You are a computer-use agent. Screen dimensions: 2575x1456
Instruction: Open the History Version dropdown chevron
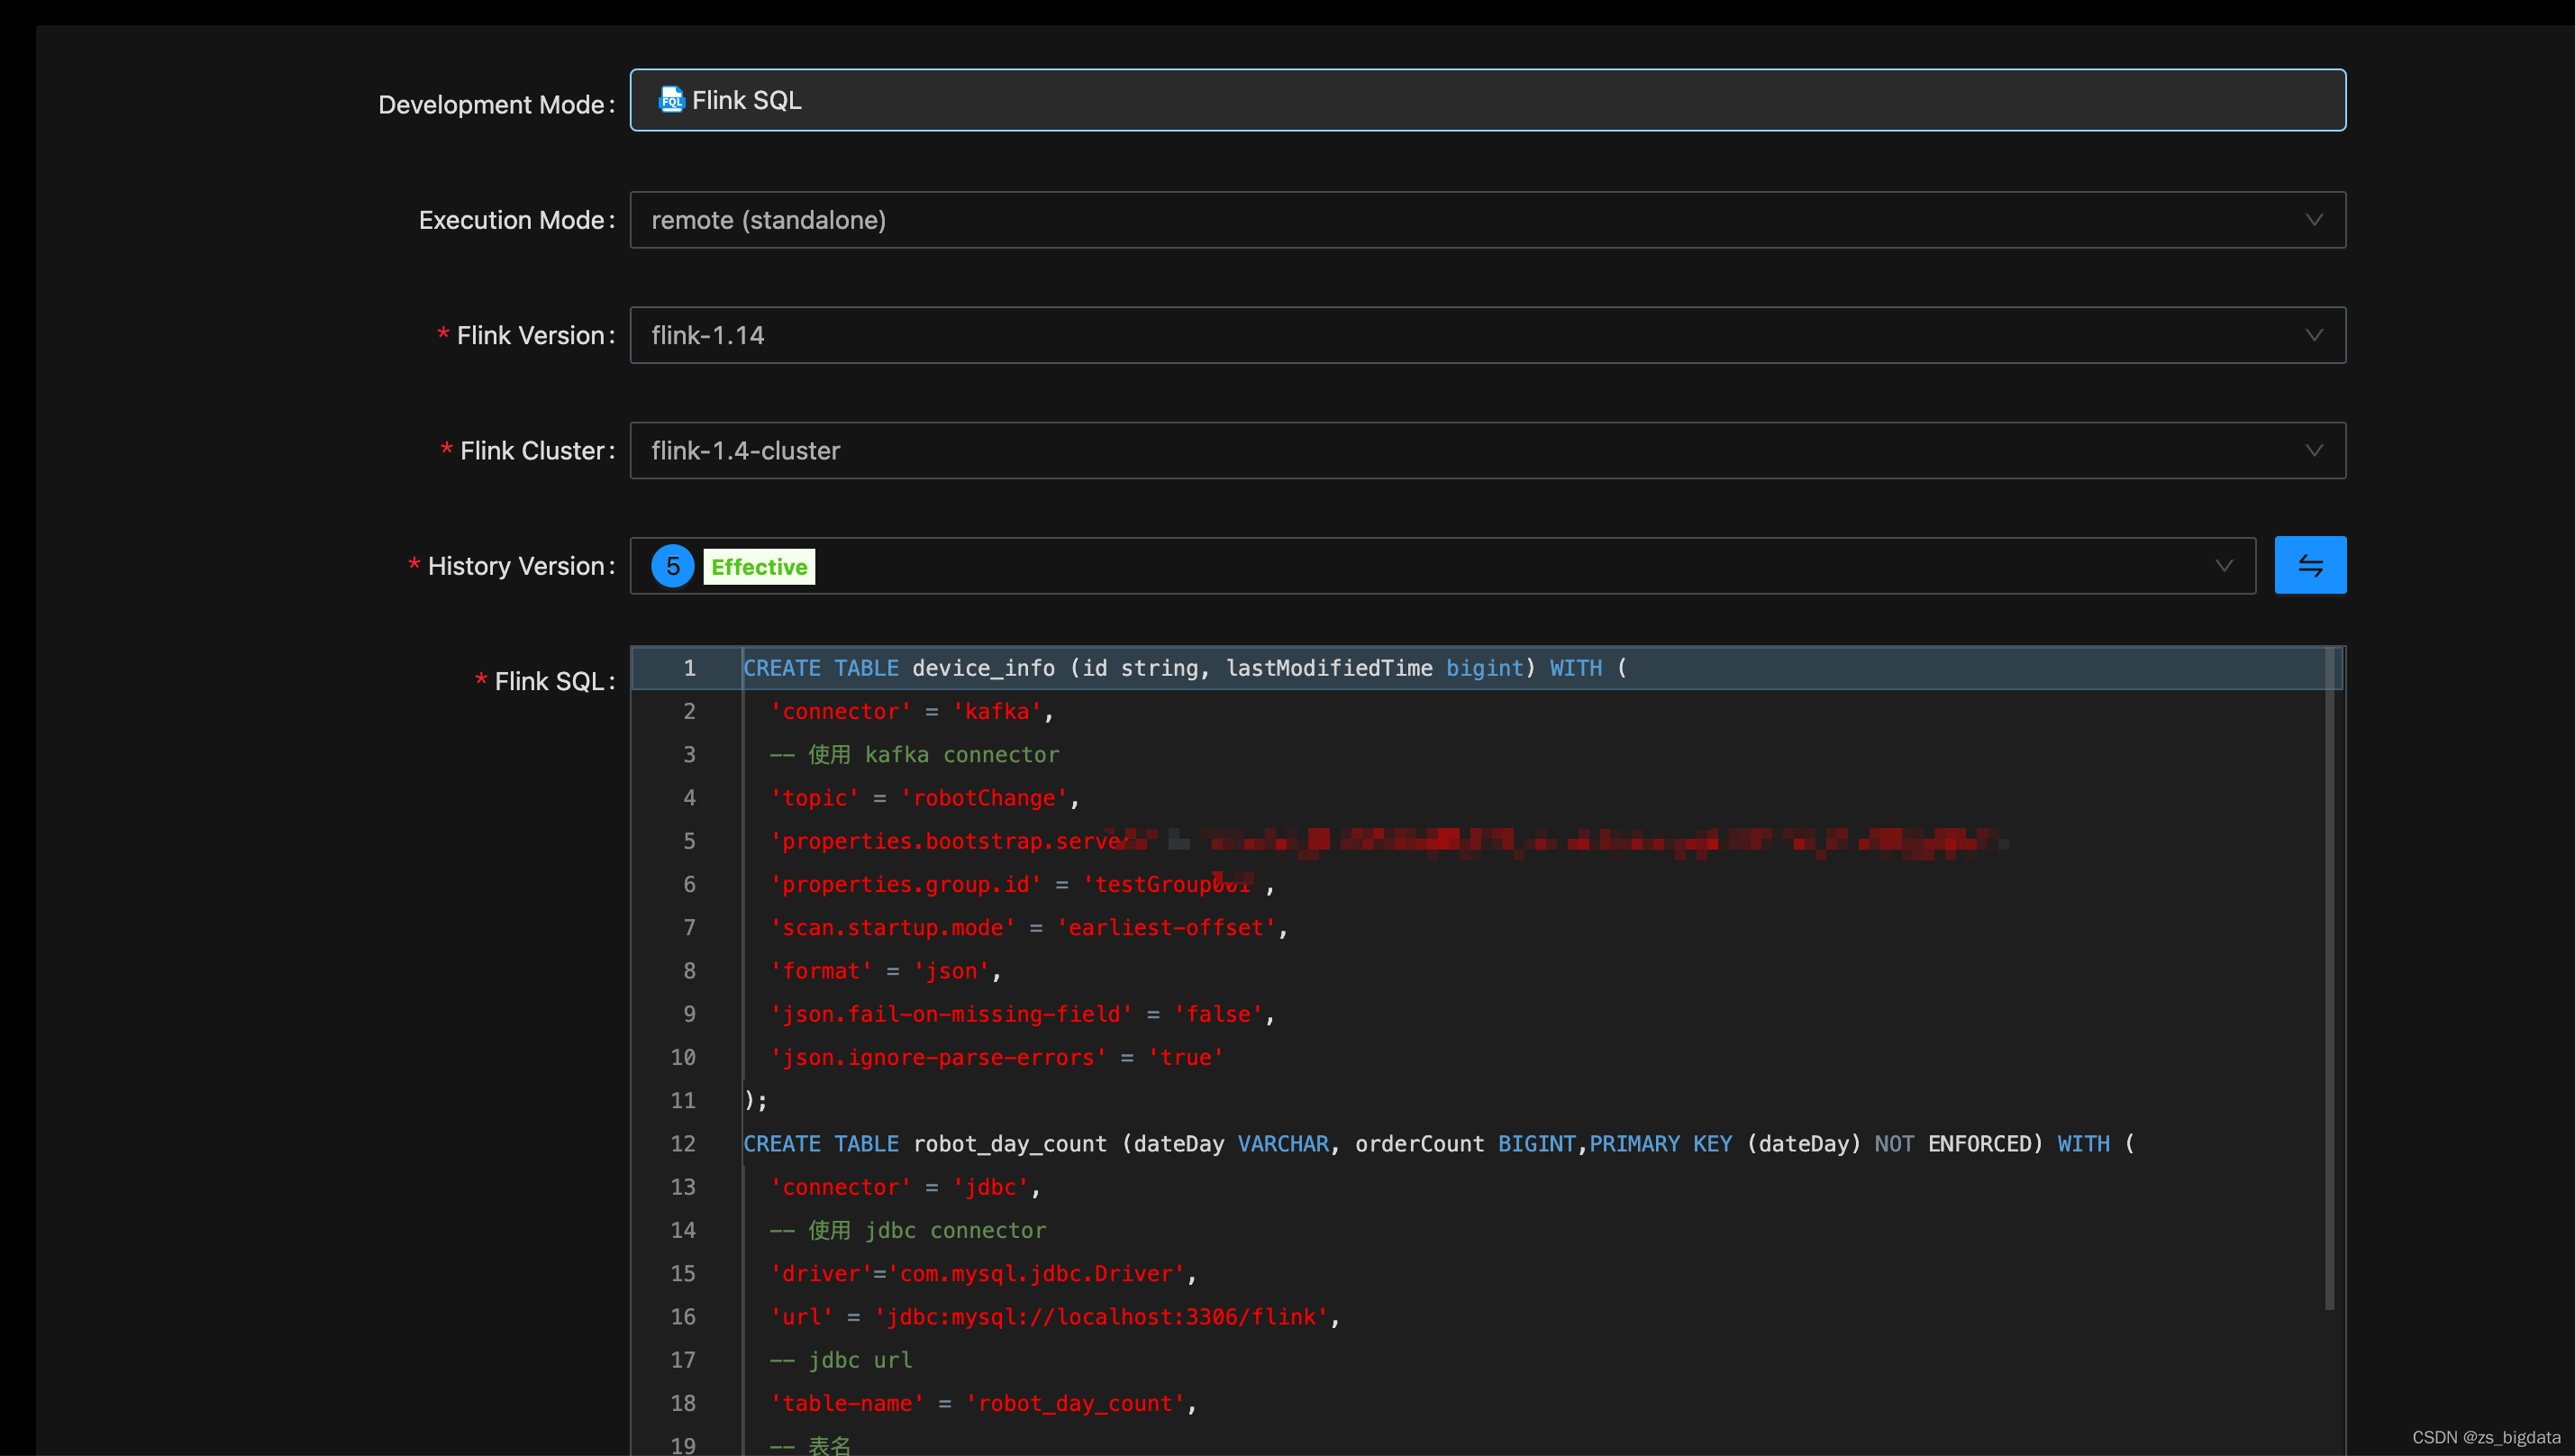point(2223,566)
